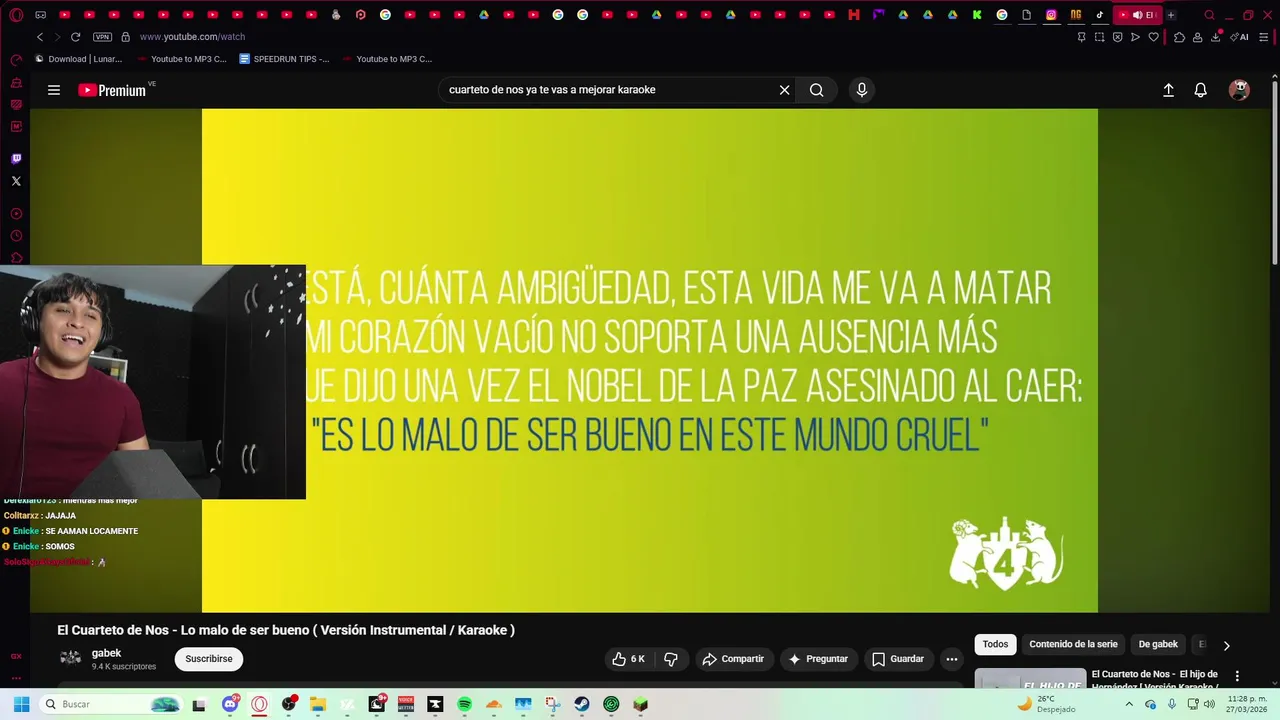Open File Explorer from the taskbar
1280x720 pixels.
pos(318,704)
